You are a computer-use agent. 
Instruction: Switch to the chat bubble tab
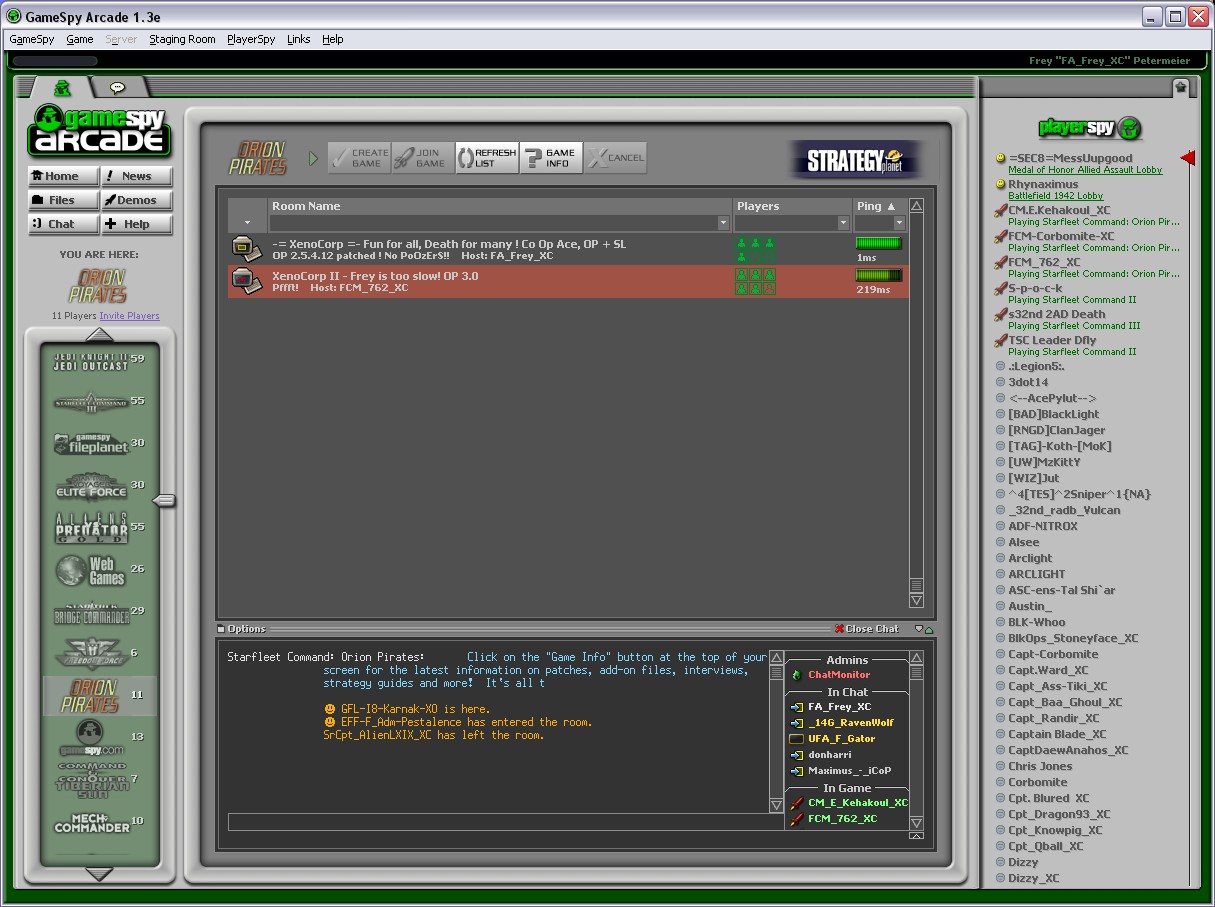[117, 88]
